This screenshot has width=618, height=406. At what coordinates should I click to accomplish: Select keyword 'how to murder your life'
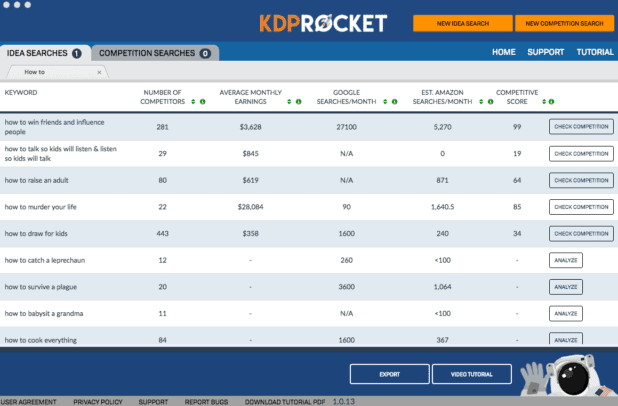[x=41, y=207]
